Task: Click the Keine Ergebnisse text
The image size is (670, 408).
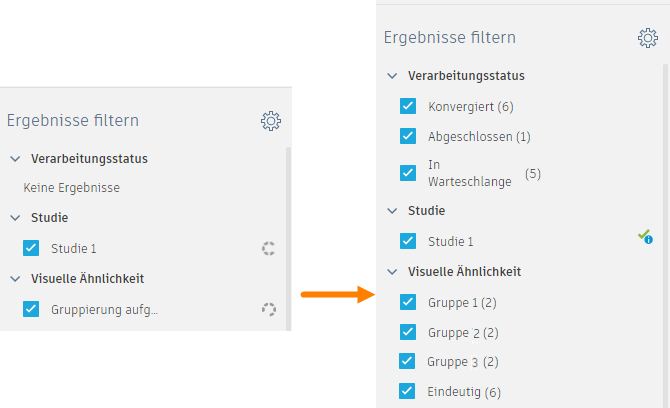Action: [72, 187]
